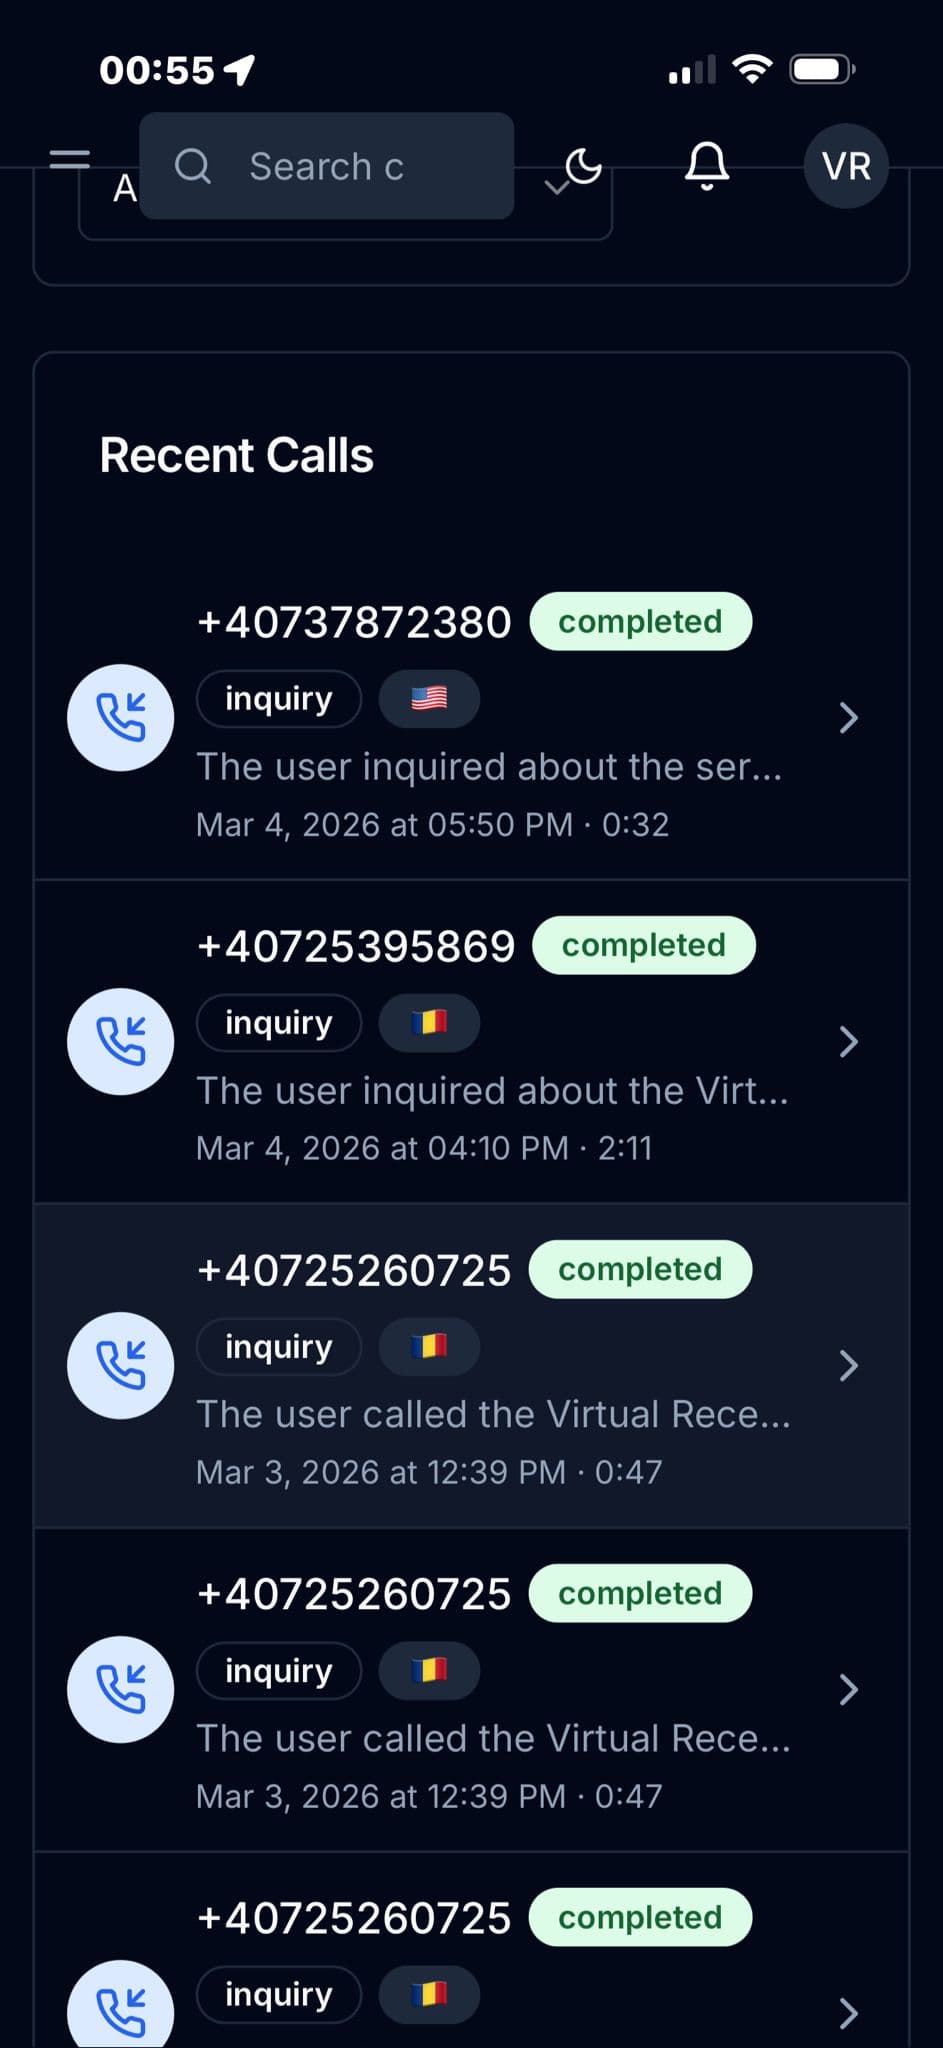The image size is (943, 2048).
Task: Open the call from +40725260725
Action: (x=353, y=1269)
